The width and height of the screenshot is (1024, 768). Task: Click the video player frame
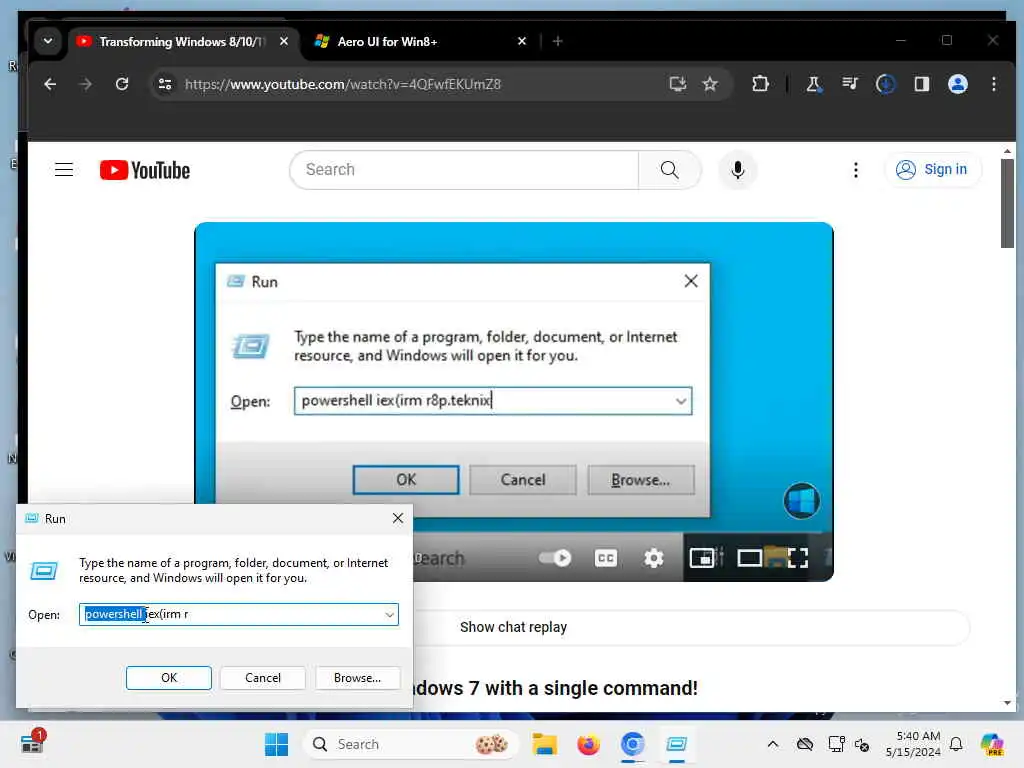514,401
